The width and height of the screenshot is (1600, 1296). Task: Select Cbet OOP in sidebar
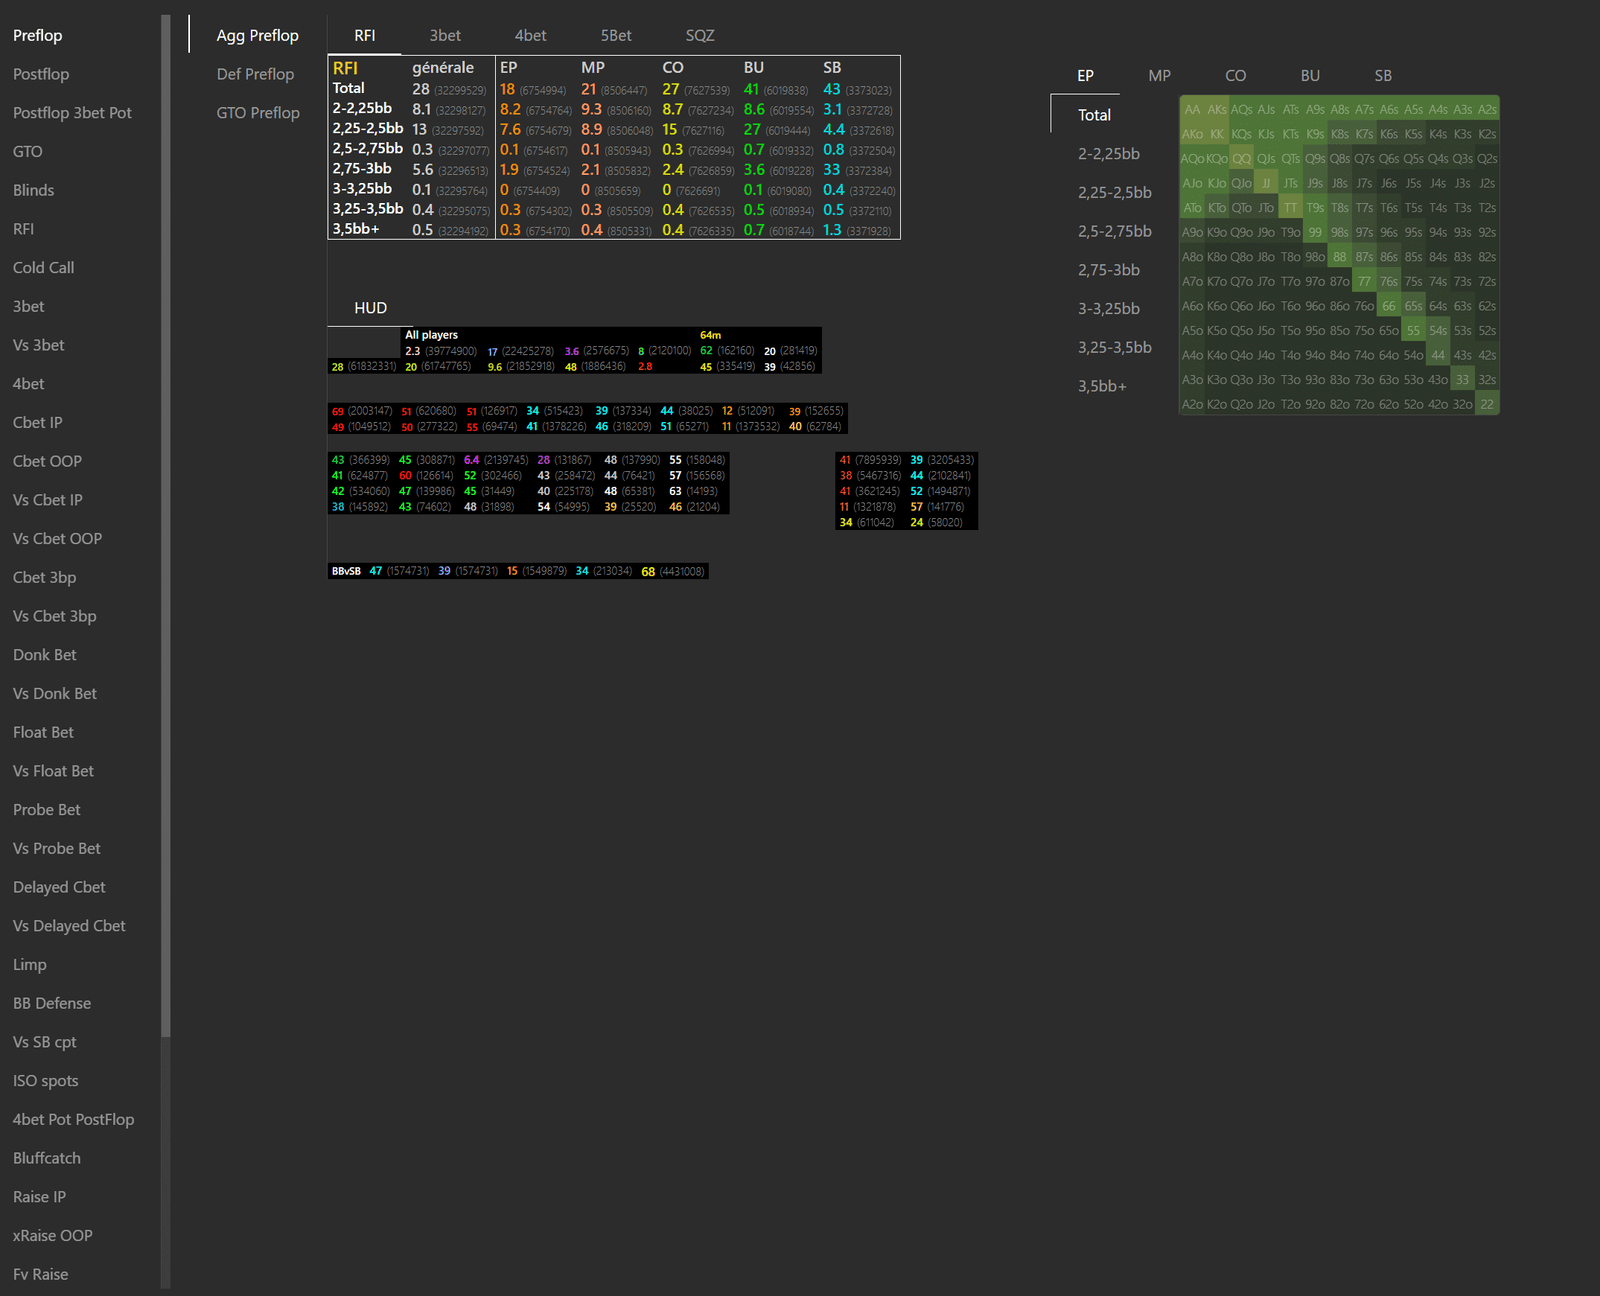48,462
